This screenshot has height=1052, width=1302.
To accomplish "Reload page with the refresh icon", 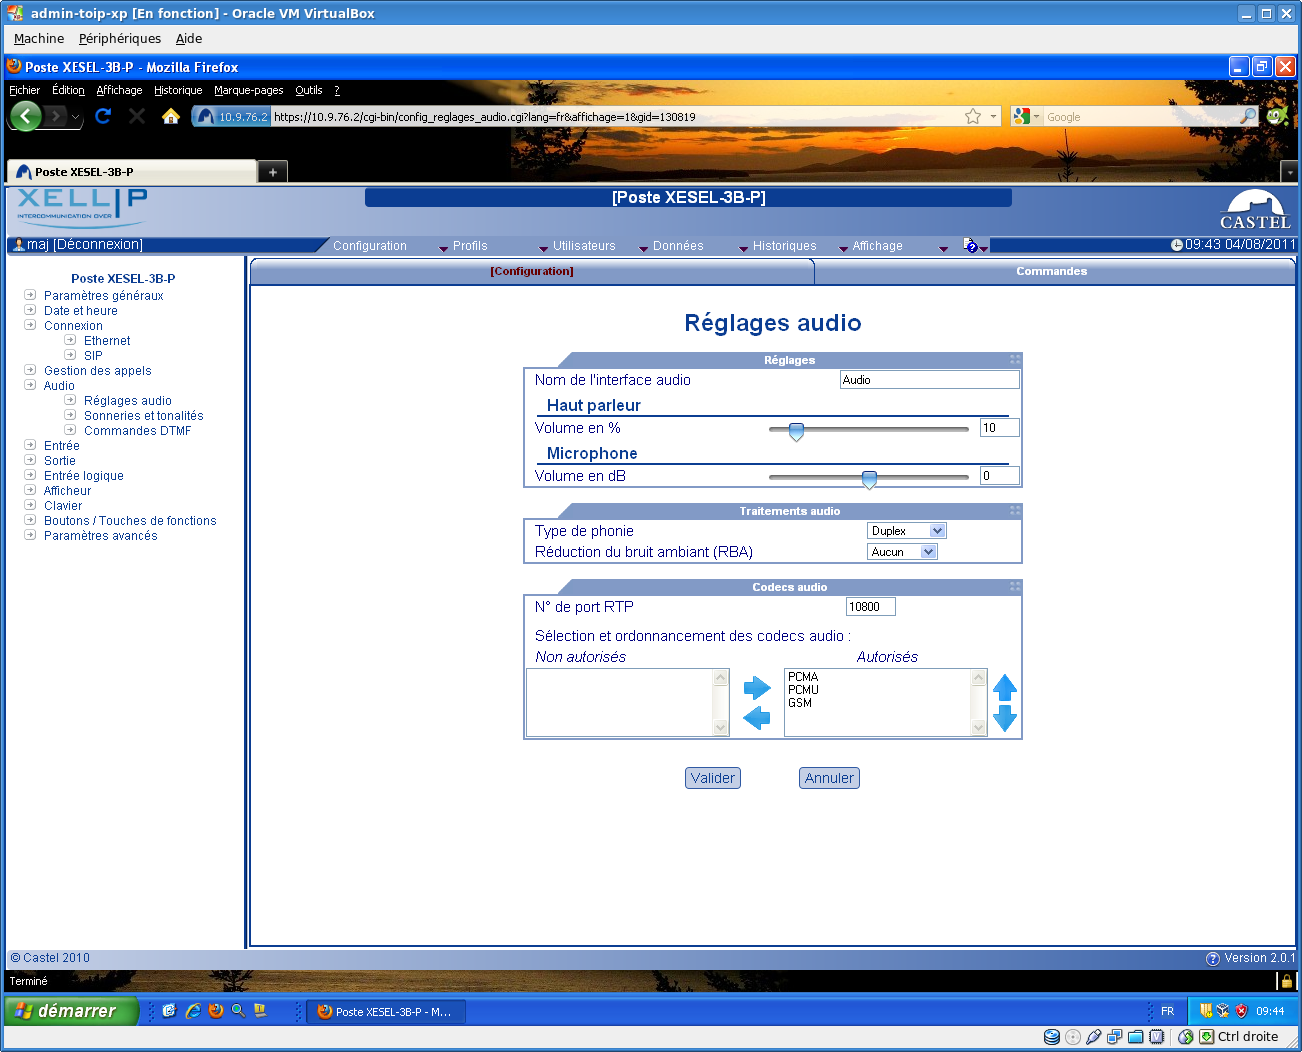I will click(103, 116).
